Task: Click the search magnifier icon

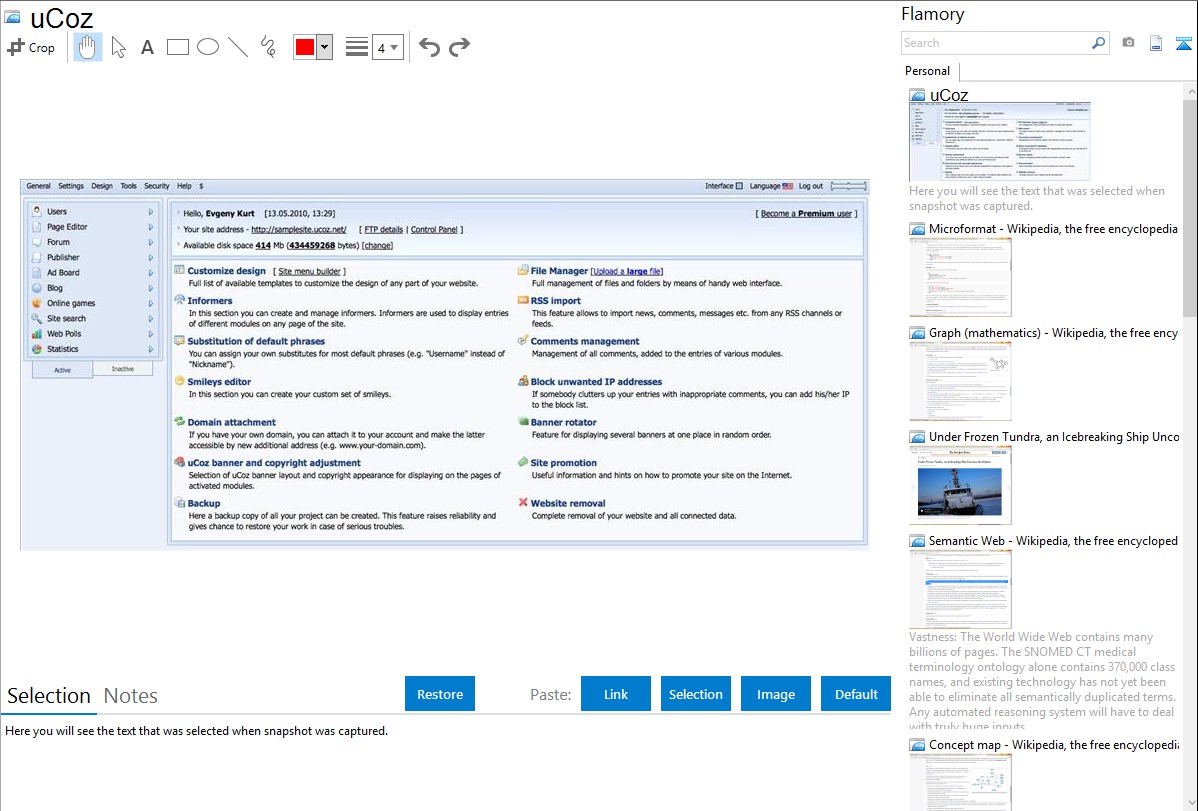Action: click(1098, 43)
